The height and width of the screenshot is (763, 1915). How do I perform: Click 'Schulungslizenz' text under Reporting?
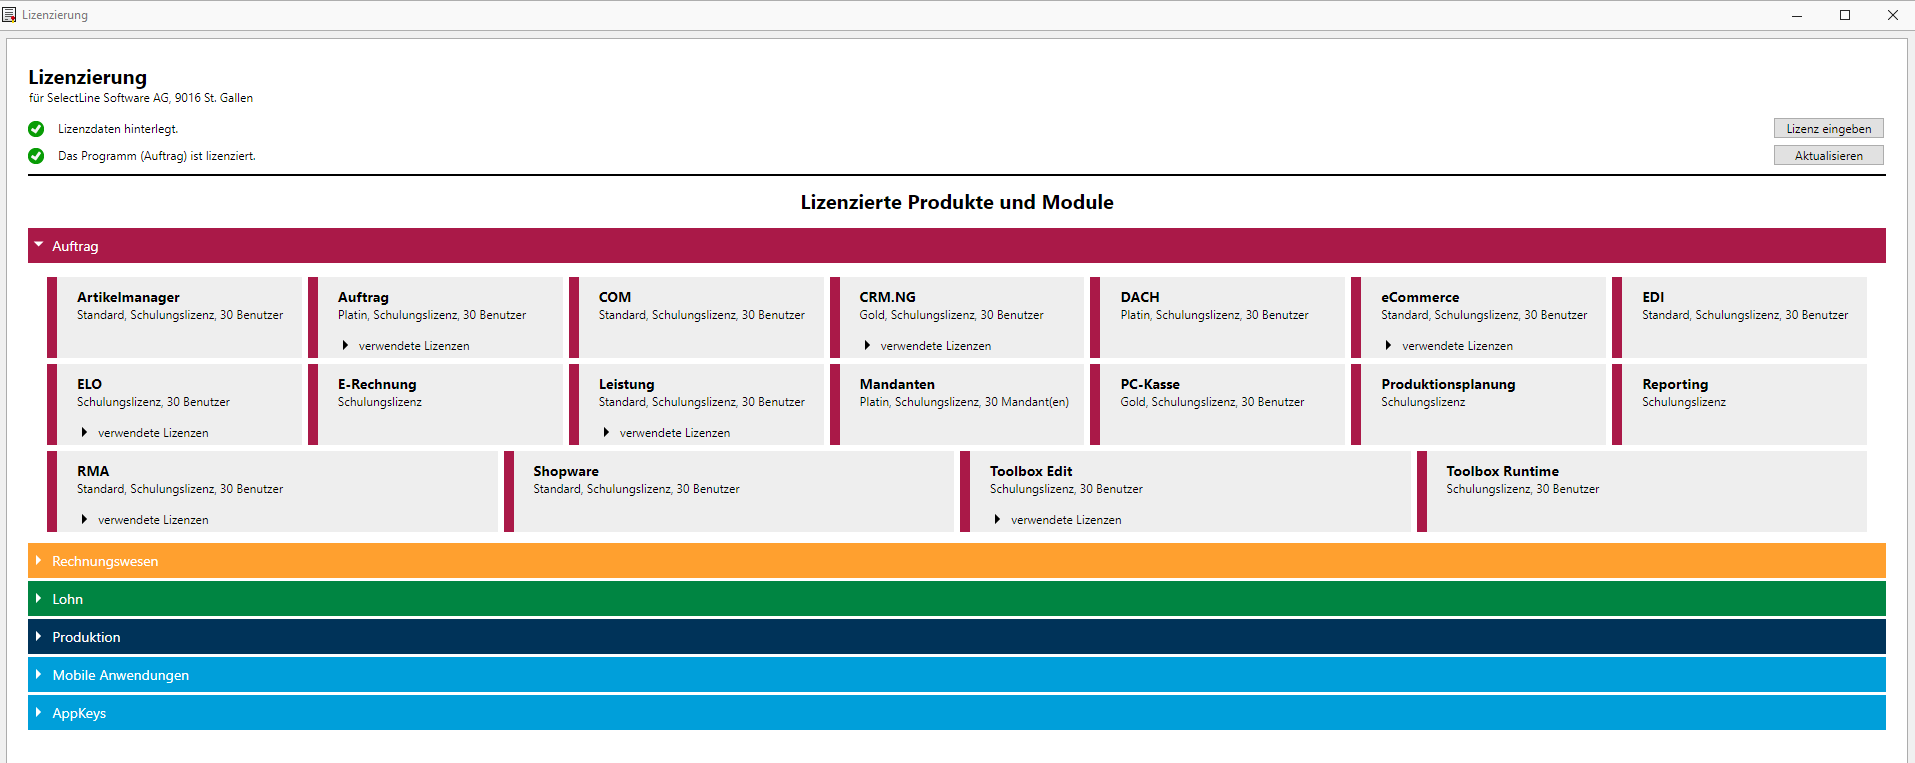1684,402
